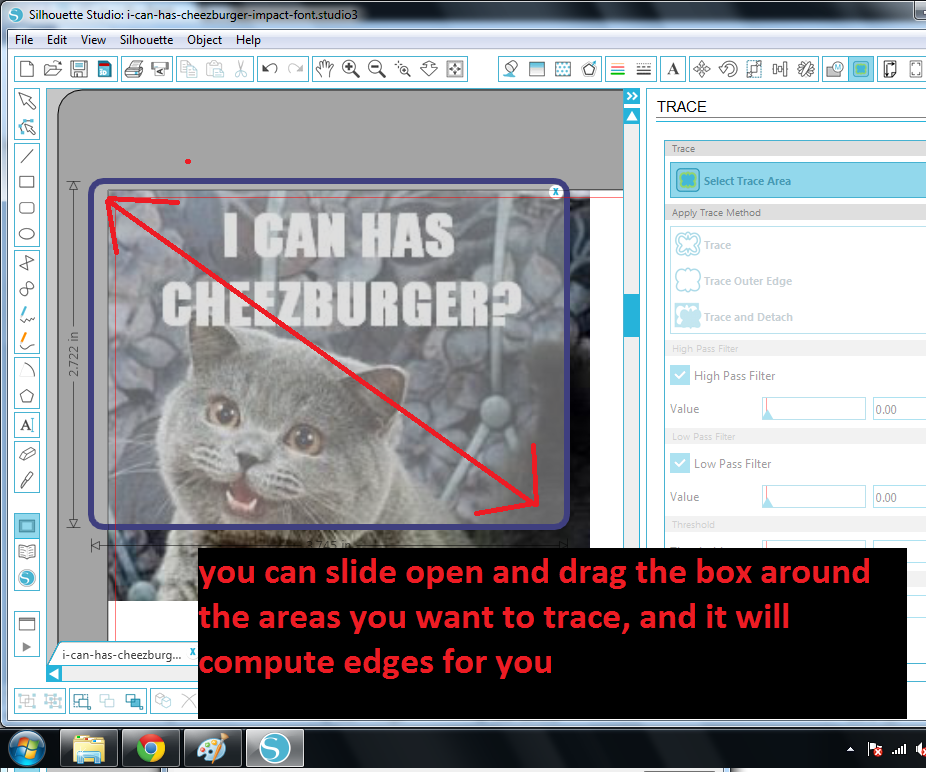Save the current document
The height and width of the screenshot is (772, 926).
tap(79, 69)
